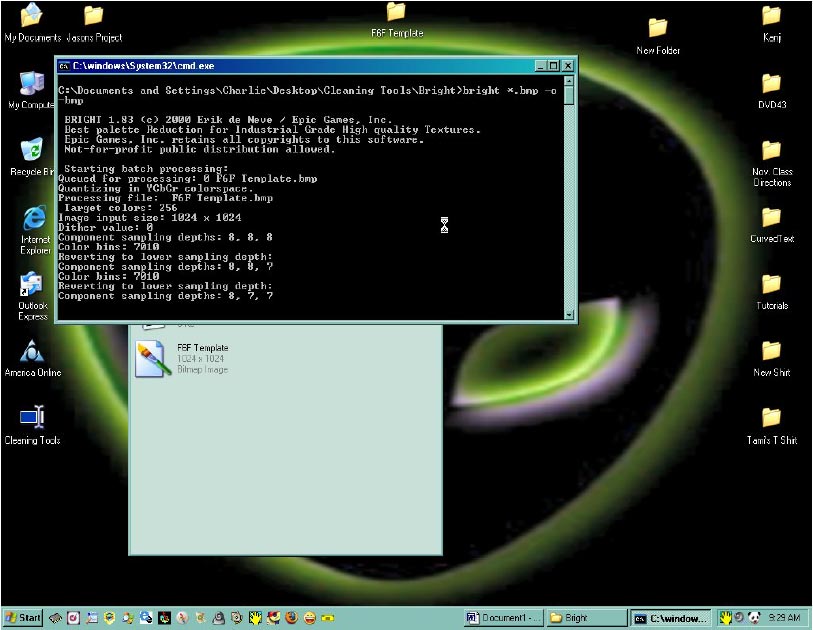Click the cmd window scrollbar down arrow
Image resolution: width=813 pixels, height=630 pixels.
tap(569, 315)
